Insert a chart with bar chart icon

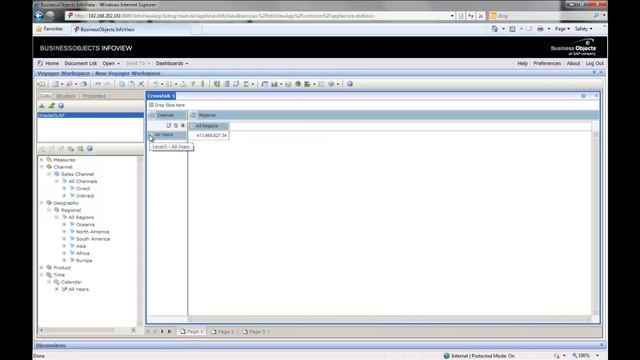pyautogui.click(x=274, y=84)
